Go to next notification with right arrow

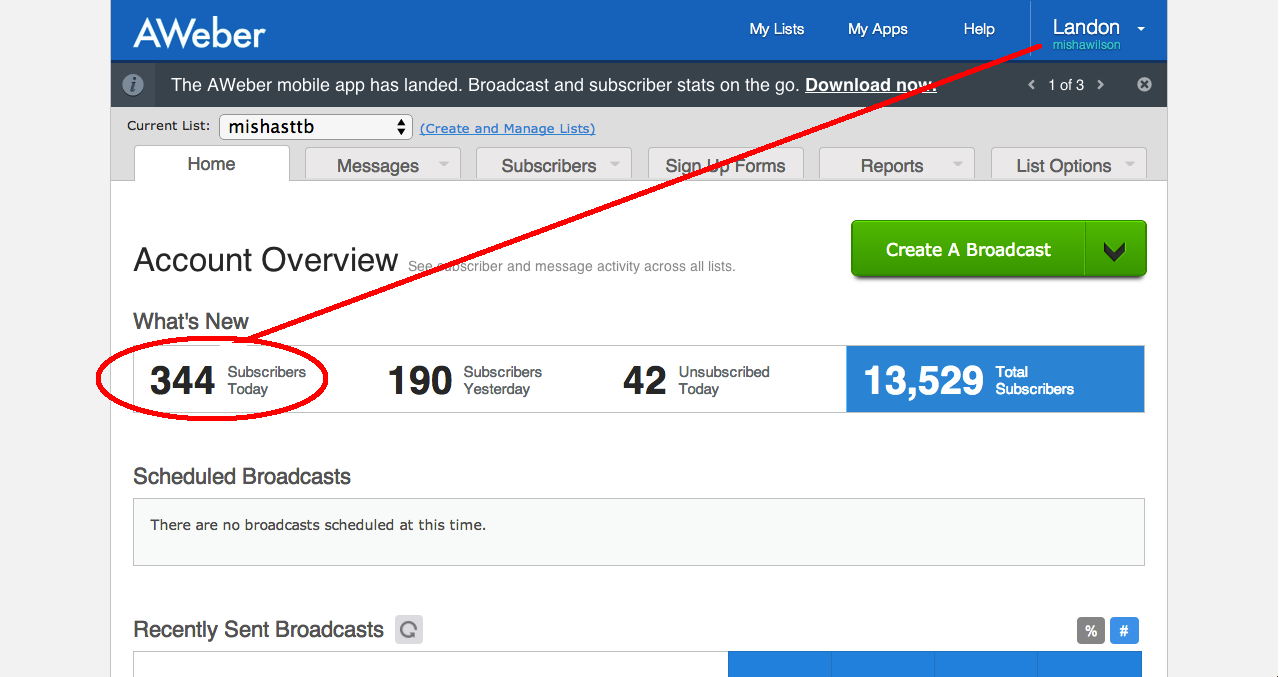click(x=1101, y=85)
